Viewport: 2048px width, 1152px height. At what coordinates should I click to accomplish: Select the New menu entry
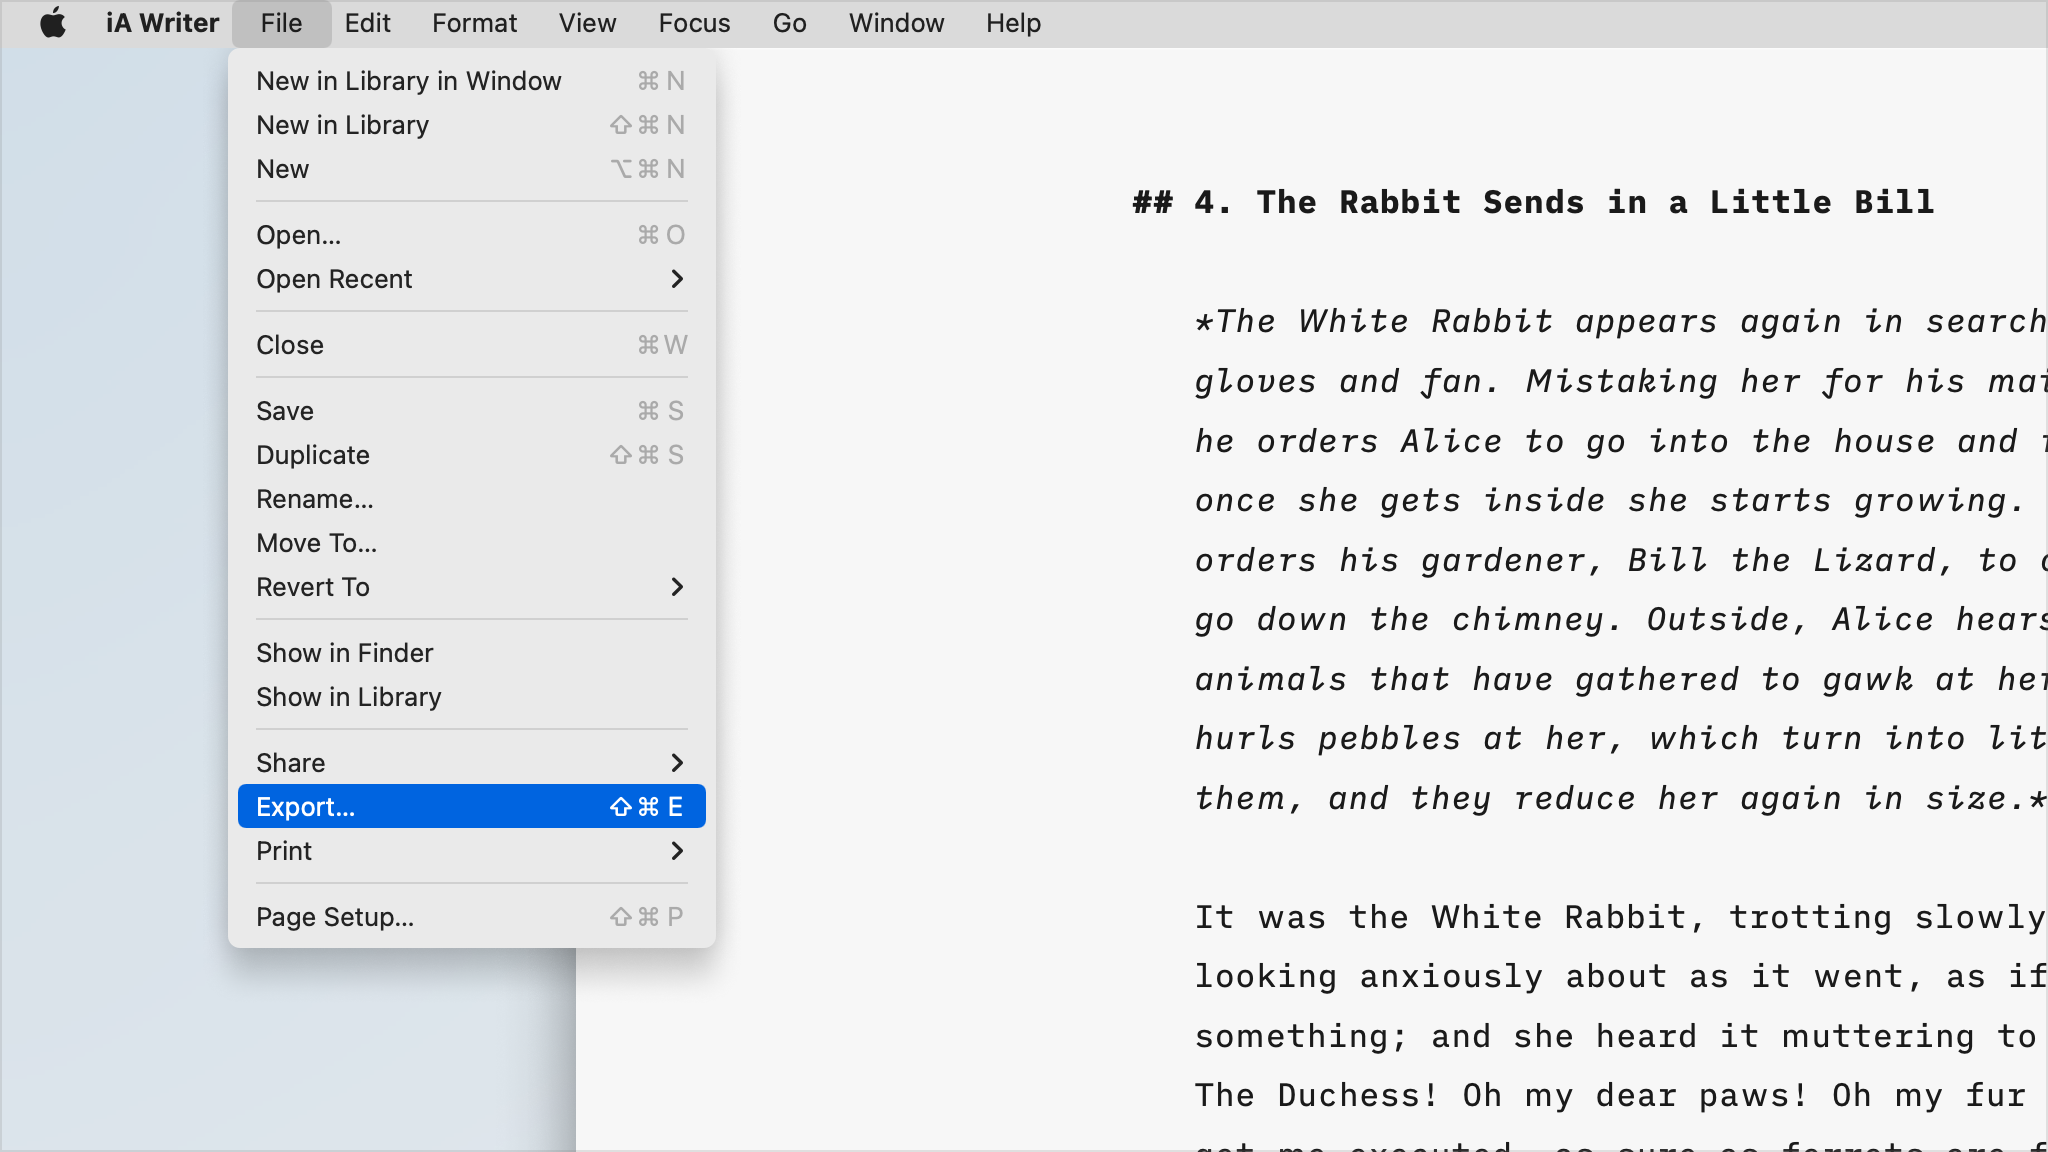coord(471,169)
